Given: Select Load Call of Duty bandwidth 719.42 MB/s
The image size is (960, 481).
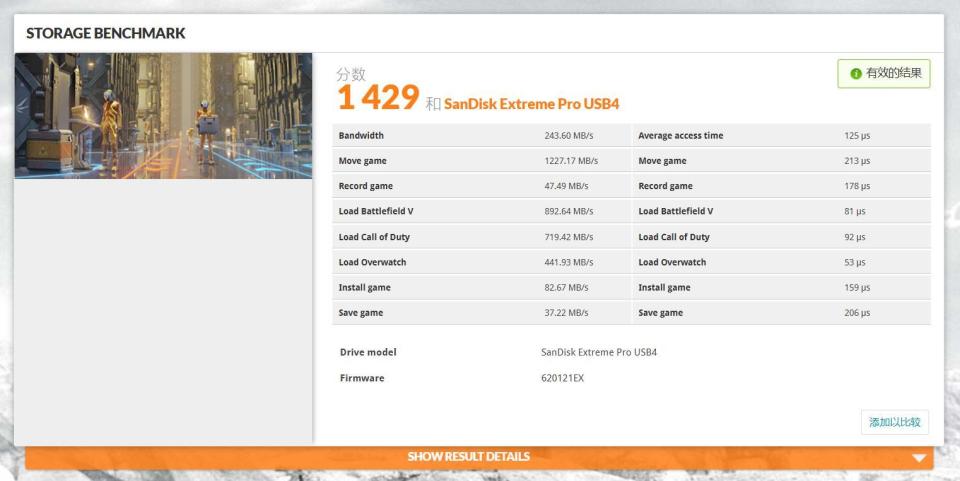Looking at the screenshot, I should pos(568,237).
